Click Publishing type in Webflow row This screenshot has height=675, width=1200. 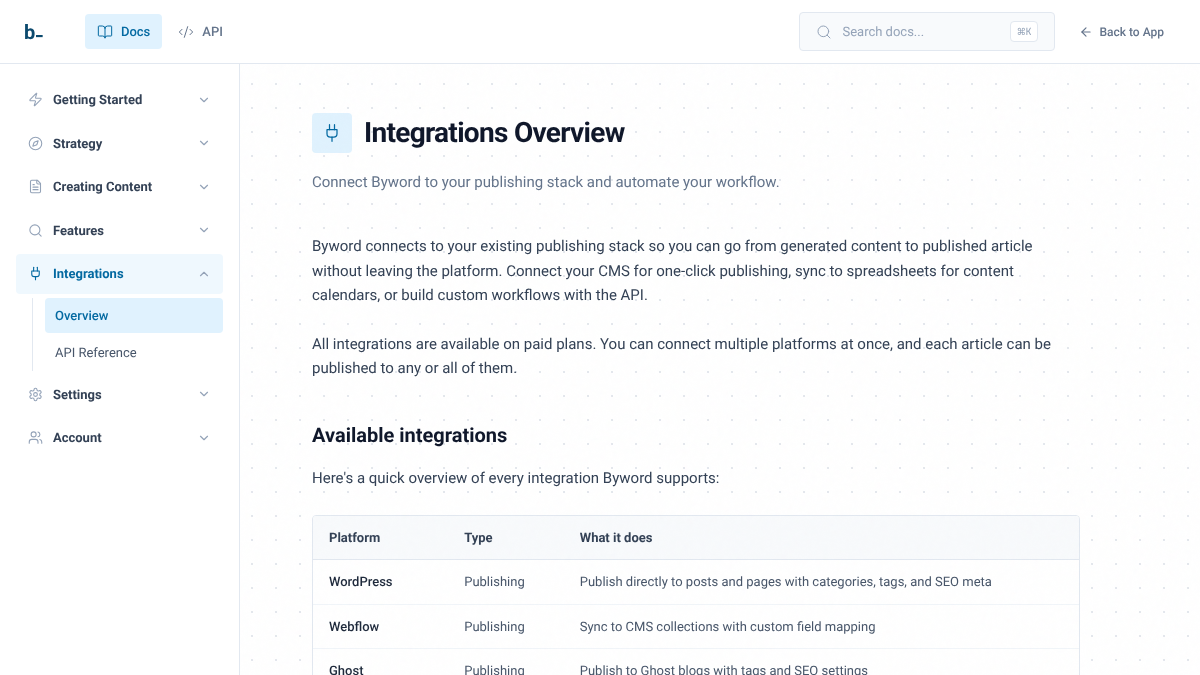pyautogui.click(x=494, y=627)
